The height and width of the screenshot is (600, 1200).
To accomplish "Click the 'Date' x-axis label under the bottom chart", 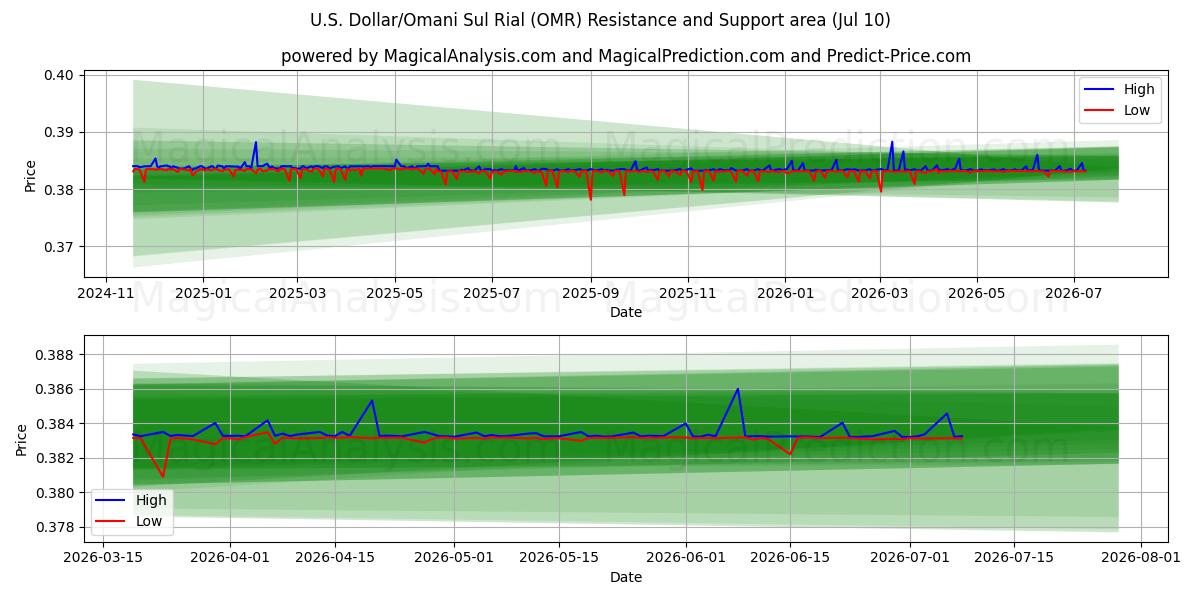I will 626,577.
